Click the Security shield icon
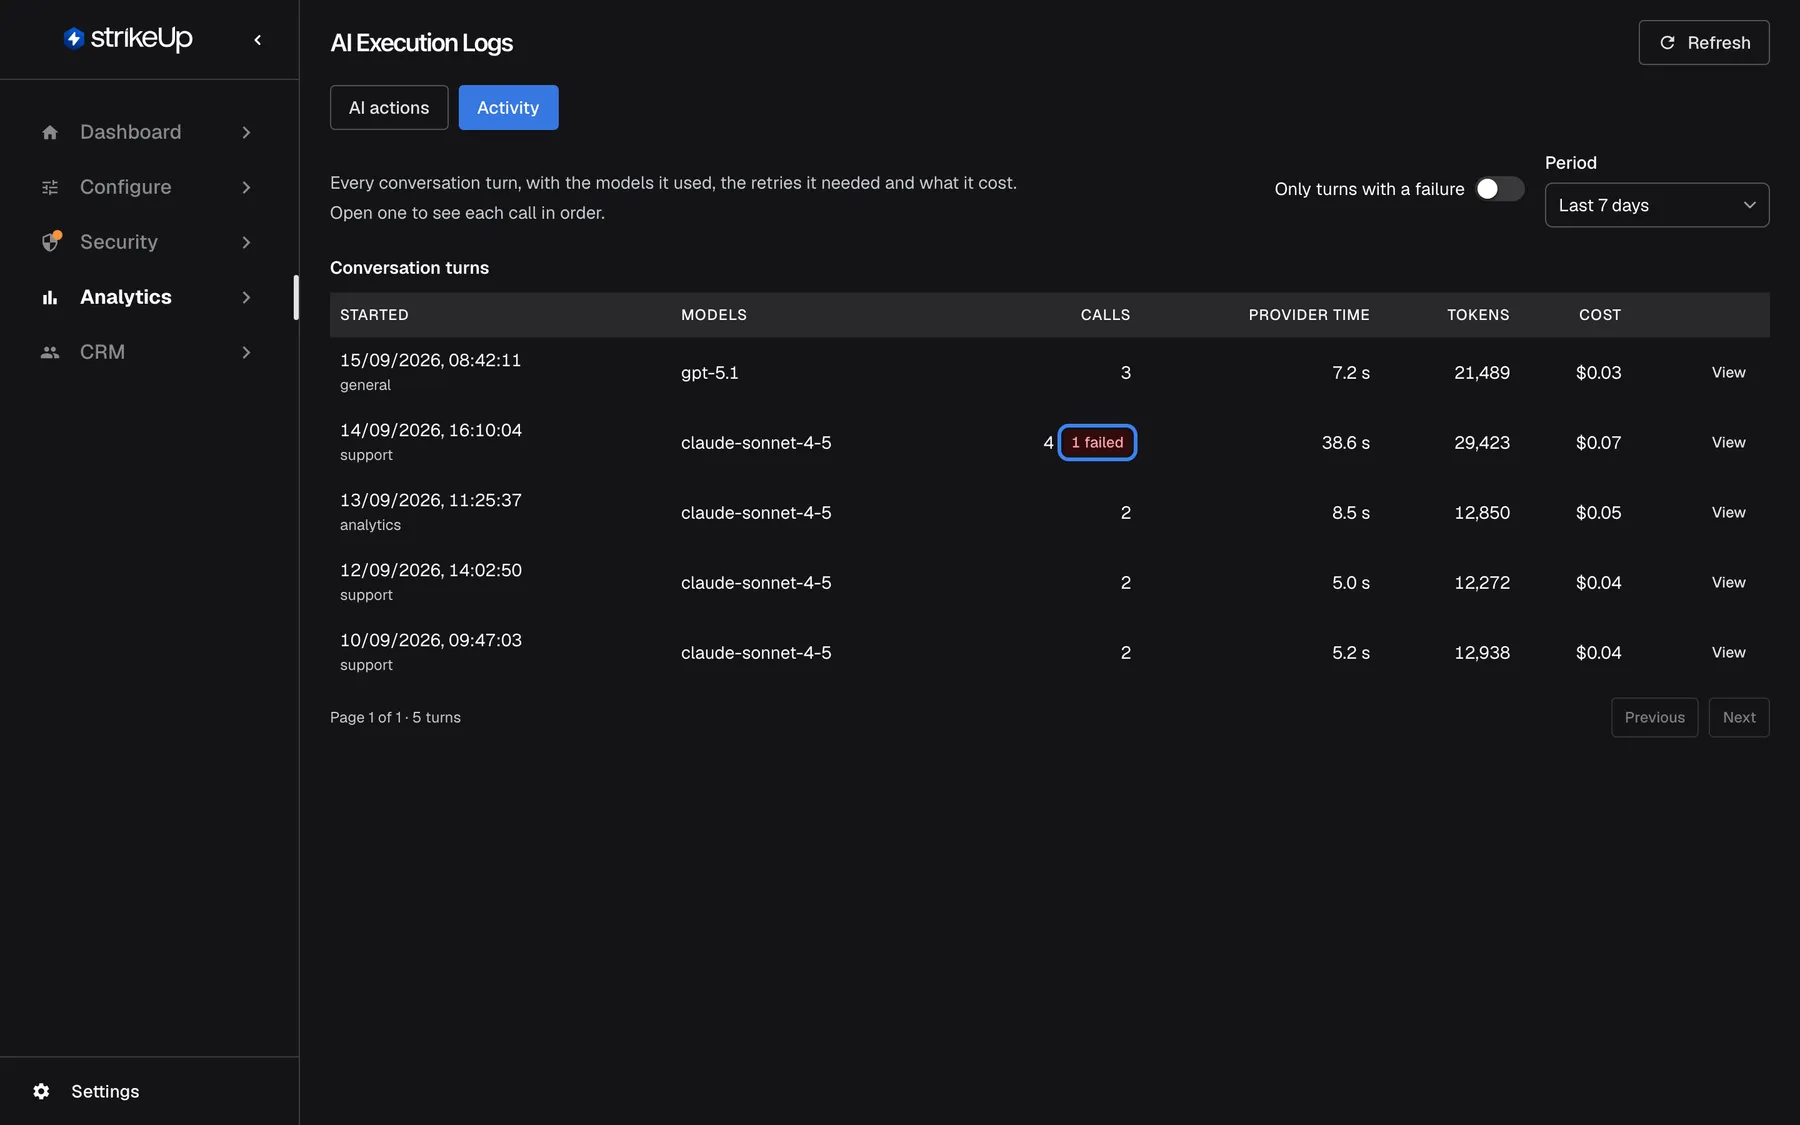1800x1125 pixels. (51, 242)
